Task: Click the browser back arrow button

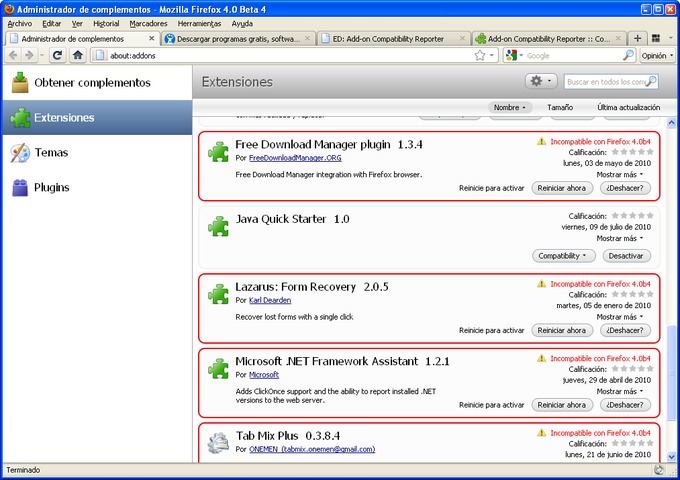Action: click(13, 55)
